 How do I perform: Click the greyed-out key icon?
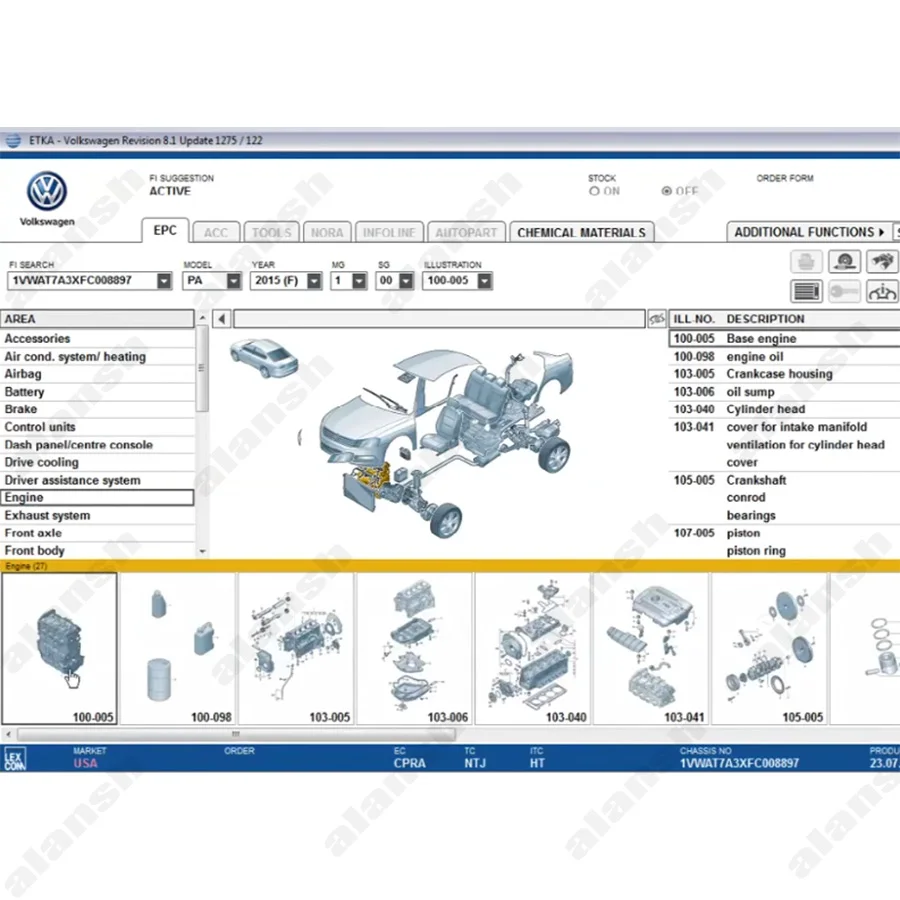(844, 291)
